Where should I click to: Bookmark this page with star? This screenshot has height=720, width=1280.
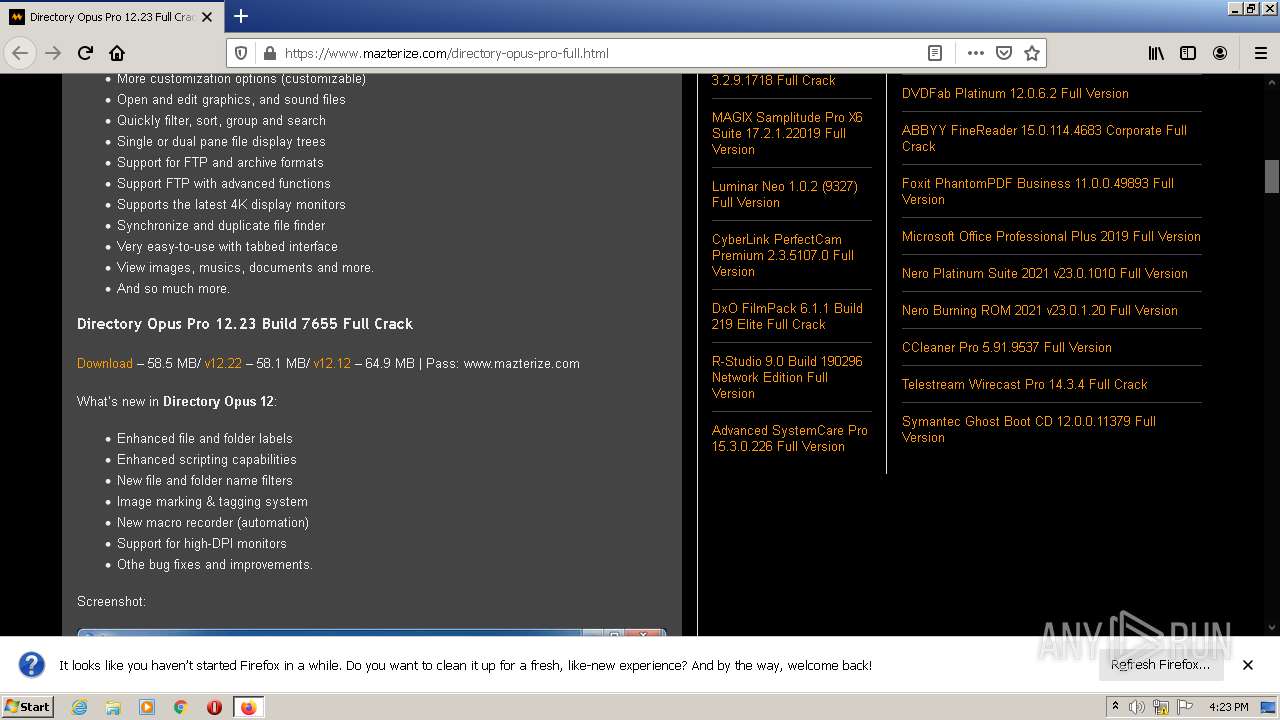[1032, 53]
